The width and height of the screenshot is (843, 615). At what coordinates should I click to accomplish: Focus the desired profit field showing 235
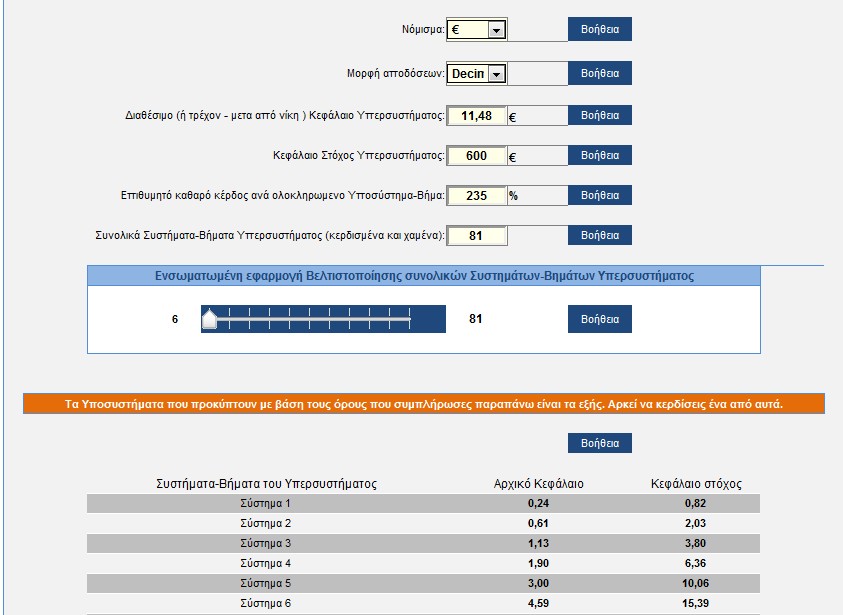click(x=476, y=196)
